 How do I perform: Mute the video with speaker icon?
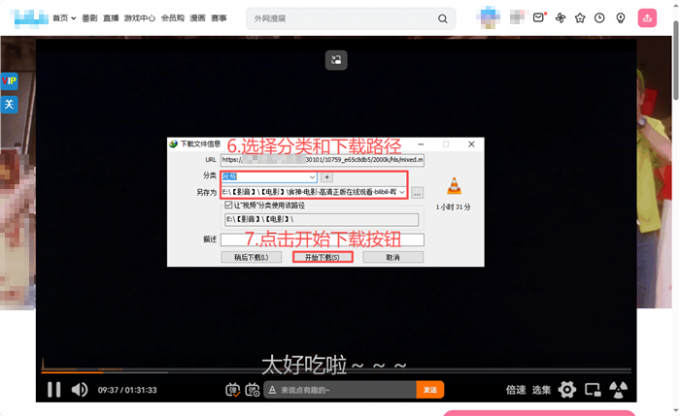tap(79, 390)
